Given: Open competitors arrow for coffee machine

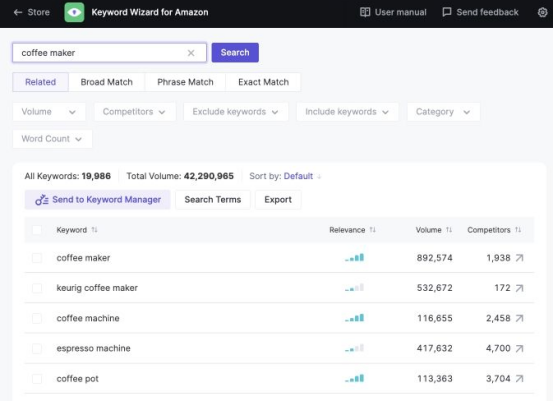Looking at the screenshot, I should (519, 318).
